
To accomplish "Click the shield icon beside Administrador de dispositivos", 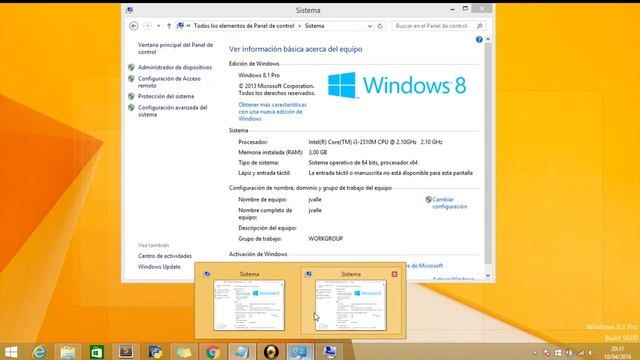I will click(x=131, y=67).
